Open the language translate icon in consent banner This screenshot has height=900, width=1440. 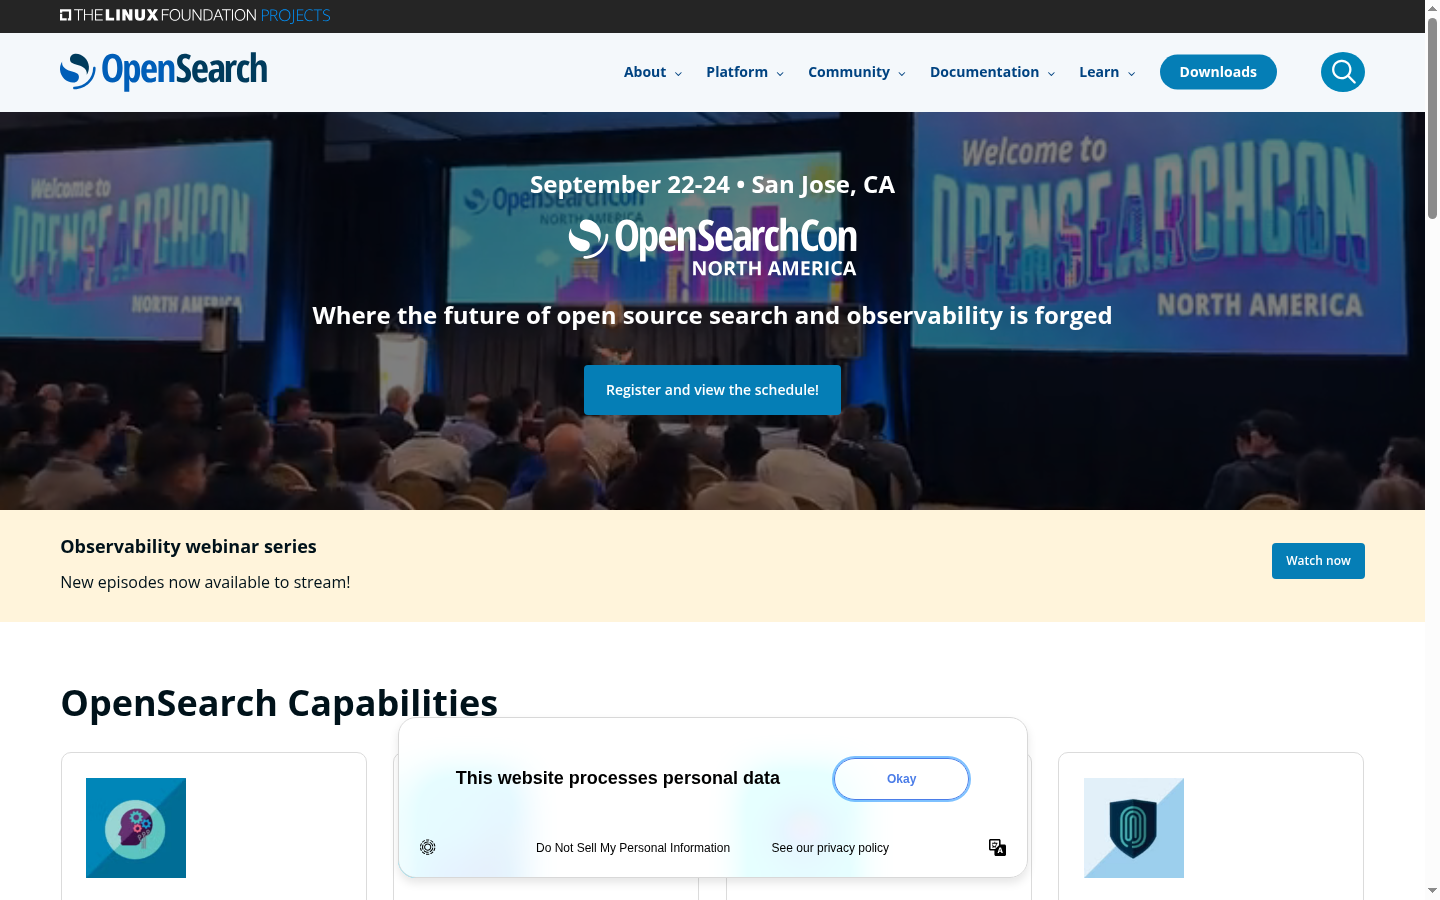(x=997, y=847)
